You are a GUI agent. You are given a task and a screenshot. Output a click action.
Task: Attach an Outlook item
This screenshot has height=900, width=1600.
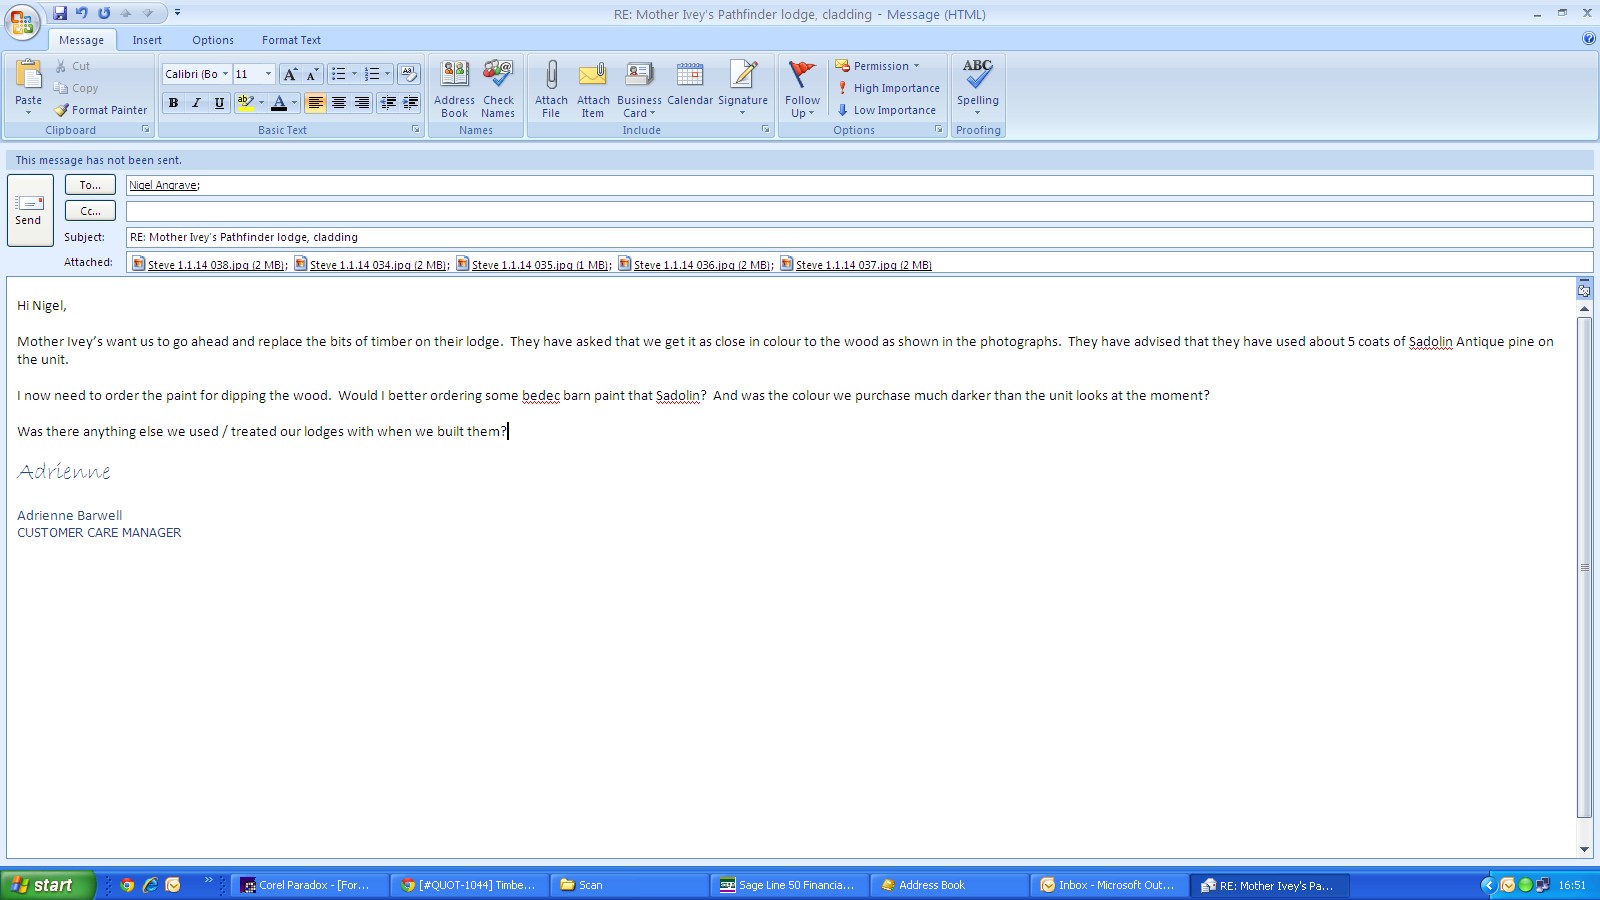[593, 89]
